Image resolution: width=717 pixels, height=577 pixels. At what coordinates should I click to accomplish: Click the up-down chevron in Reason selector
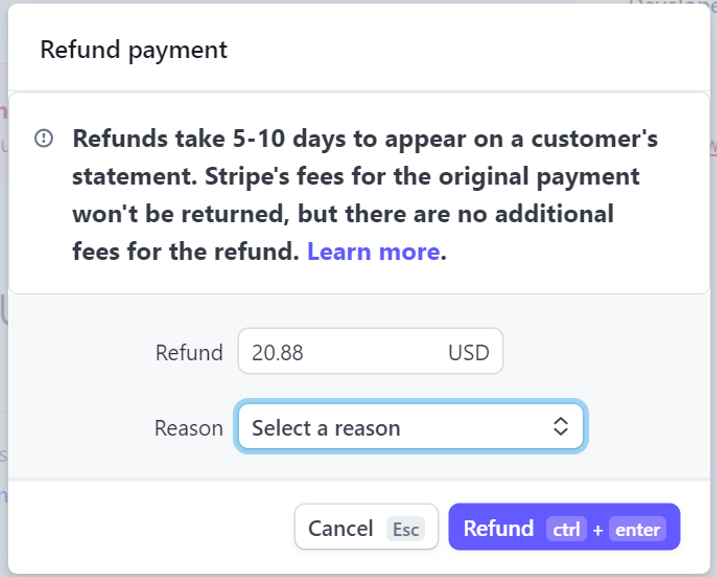coord(561,427)
